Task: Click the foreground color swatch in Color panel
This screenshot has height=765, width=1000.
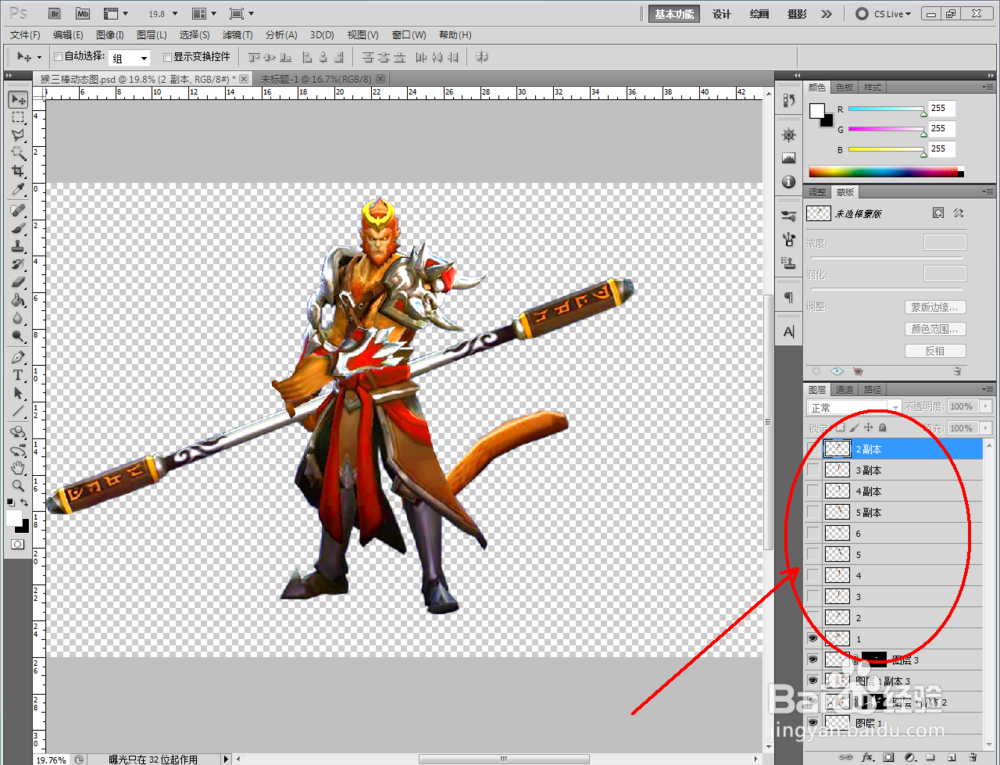Action: coord(816,110)
